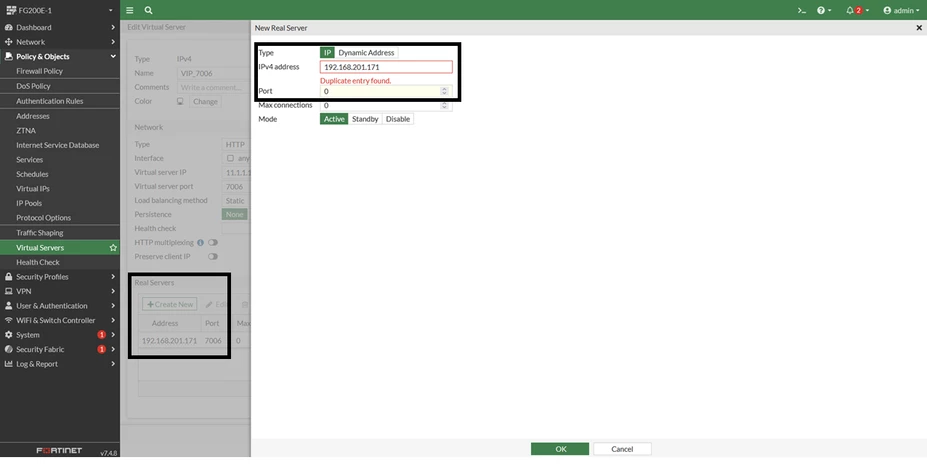Click the color swatch beside Change
The width and height of the screenshot is (927, 471).
[180, 102]
